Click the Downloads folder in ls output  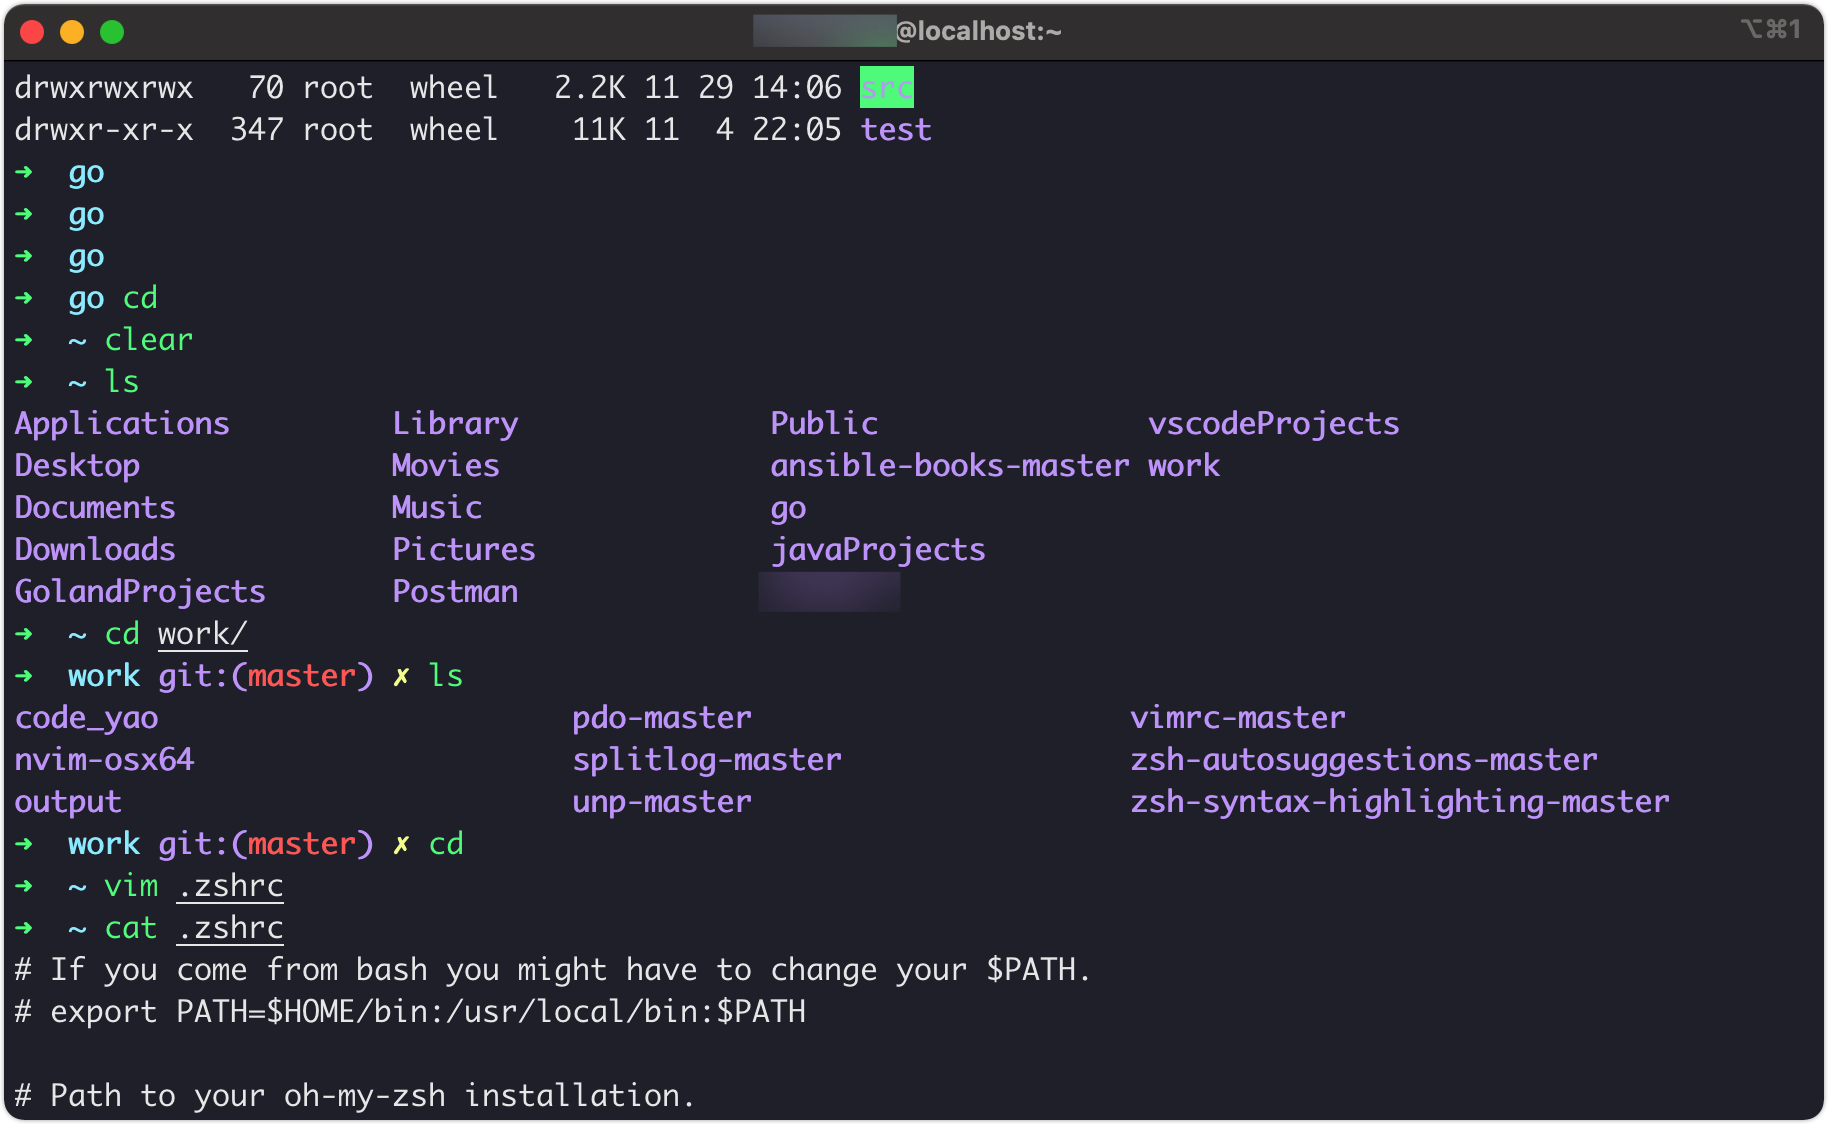[94, 549]
